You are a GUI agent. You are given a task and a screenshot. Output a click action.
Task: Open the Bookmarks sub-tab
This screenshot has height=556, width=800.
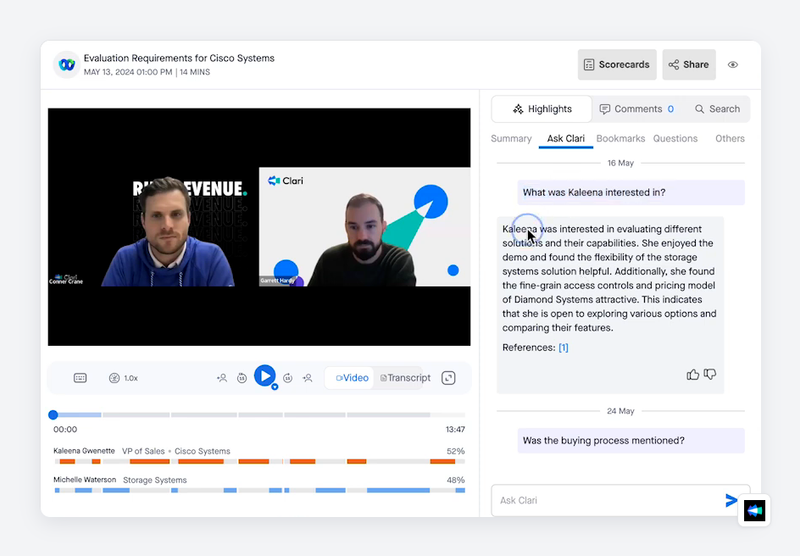click(620, 139)
